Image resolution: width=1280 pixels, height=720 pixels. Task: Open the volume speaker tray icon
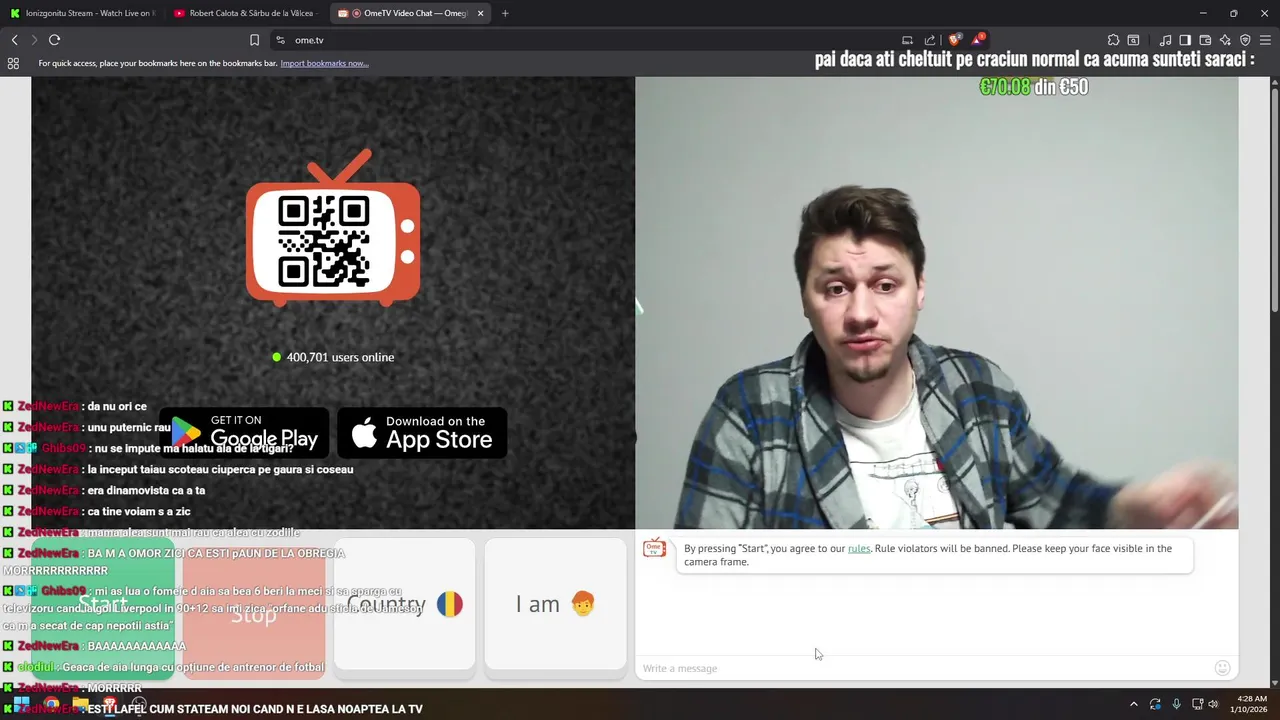coord(1214,704)
